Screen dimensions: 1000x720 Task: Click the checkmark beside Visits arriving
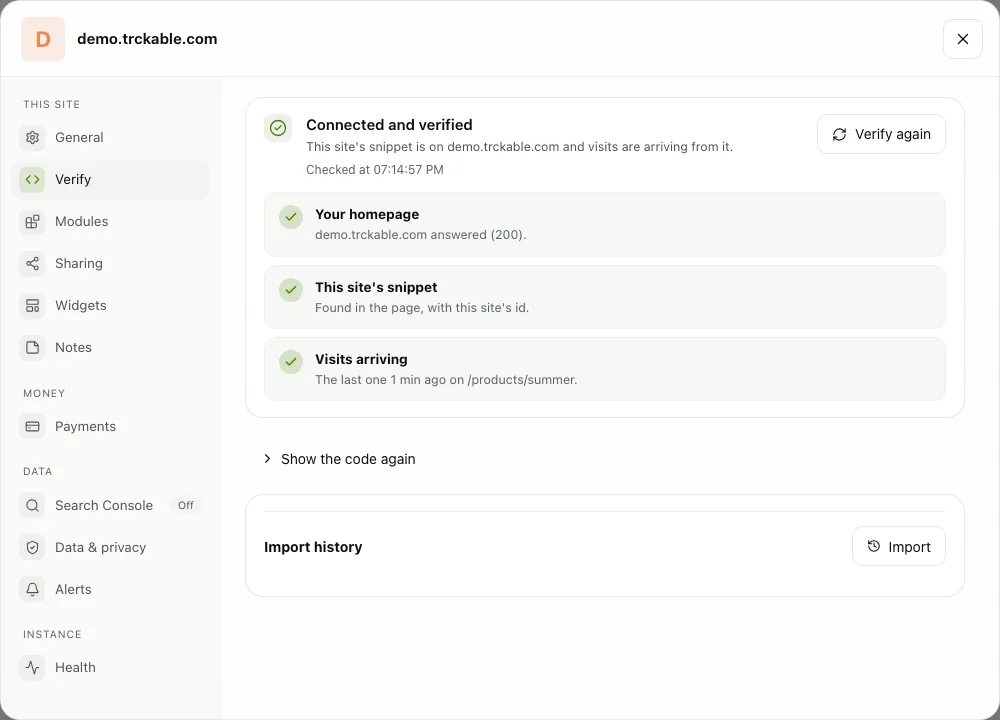pyautogui.click(x=291, y=362)
